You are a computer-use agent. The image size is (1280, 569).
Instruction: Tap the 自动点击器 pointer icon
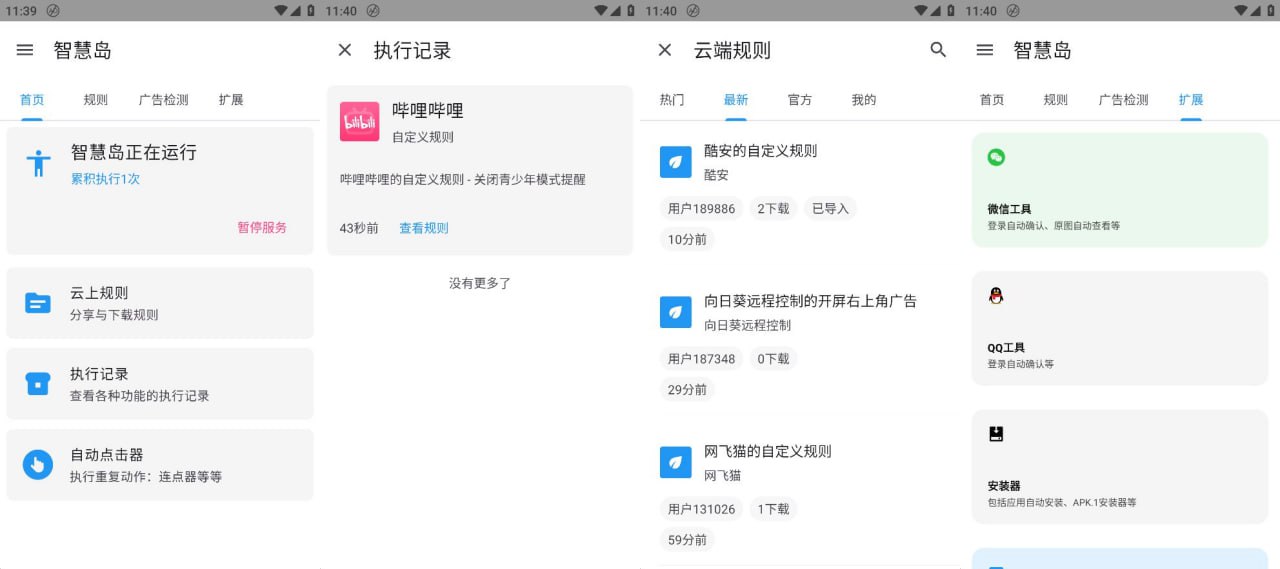point(38,464)
